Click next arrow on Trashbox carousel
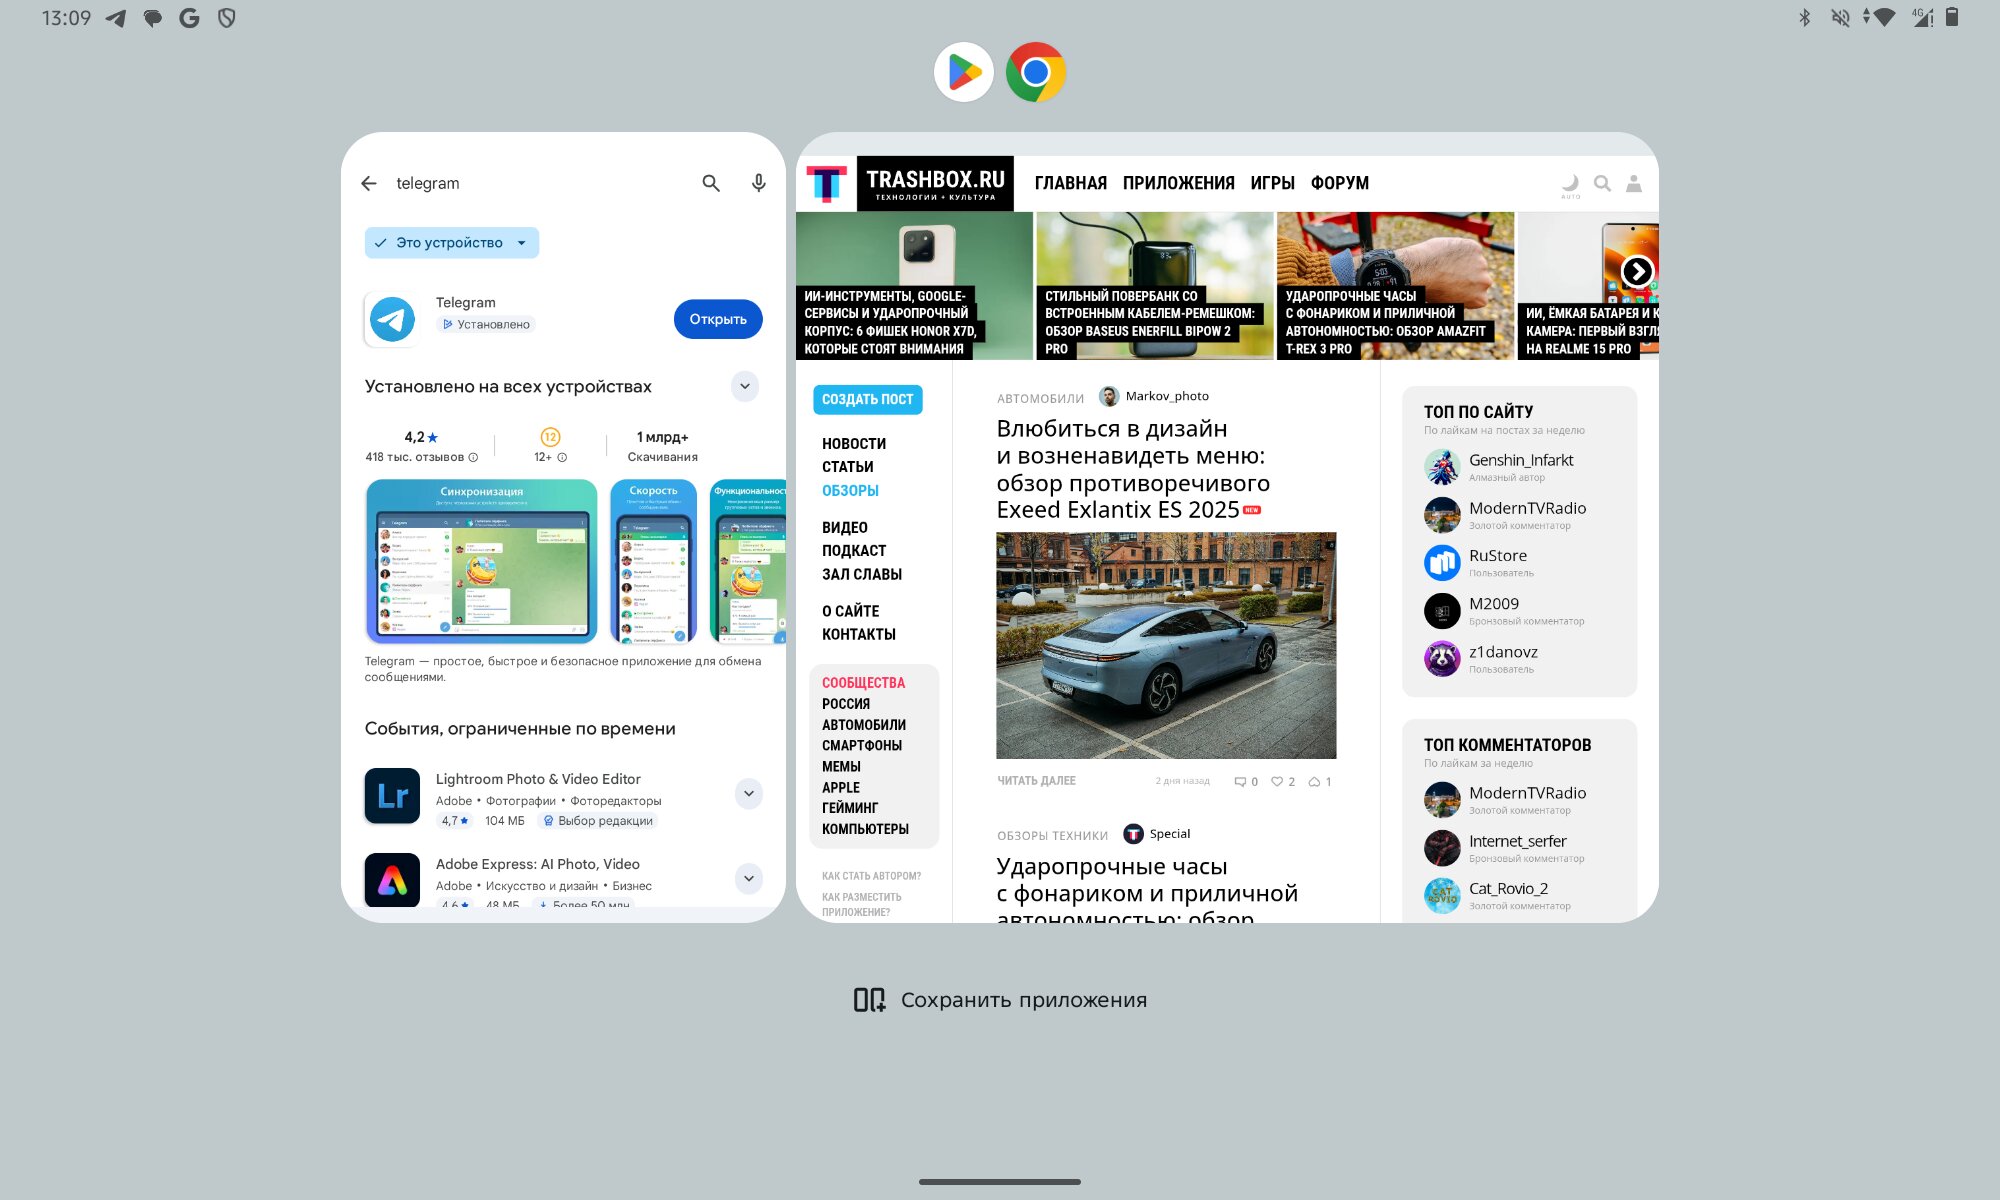This screenshot has height=1200, width=2000. [1637, 271]
